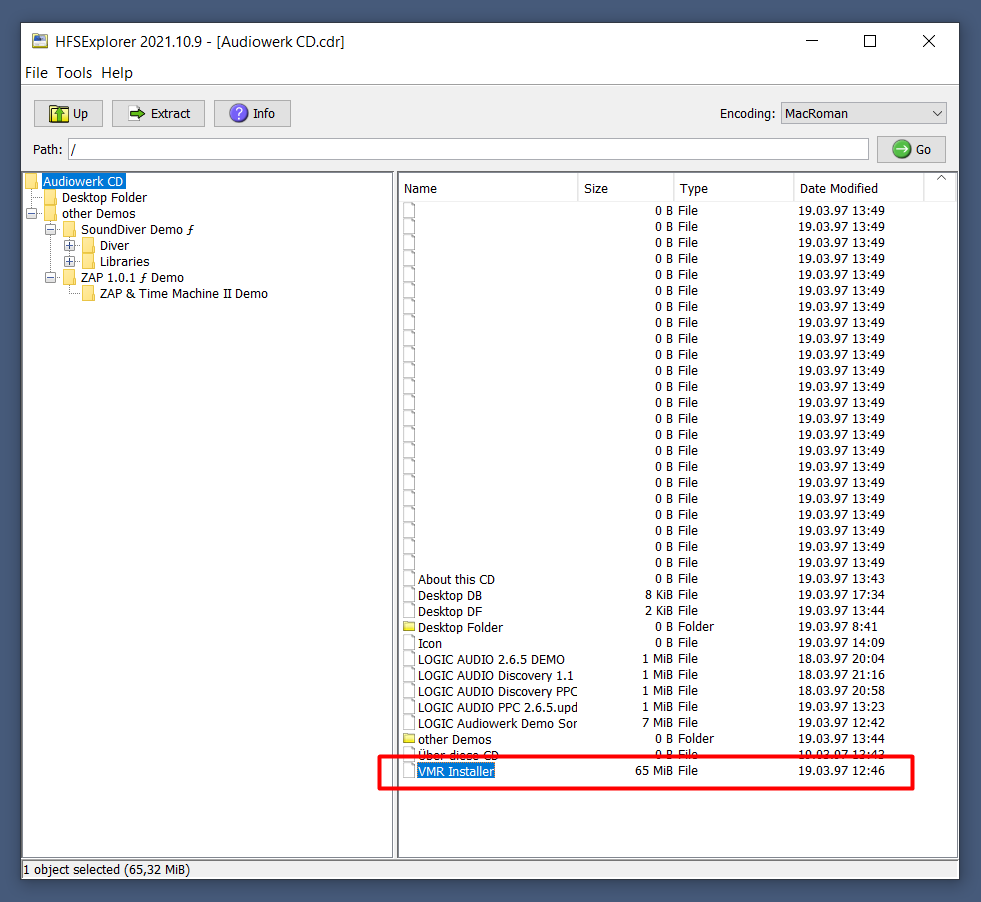Open the Info dialog button
The width and height of the screenshot is (981, 902).
coord(252,114)
